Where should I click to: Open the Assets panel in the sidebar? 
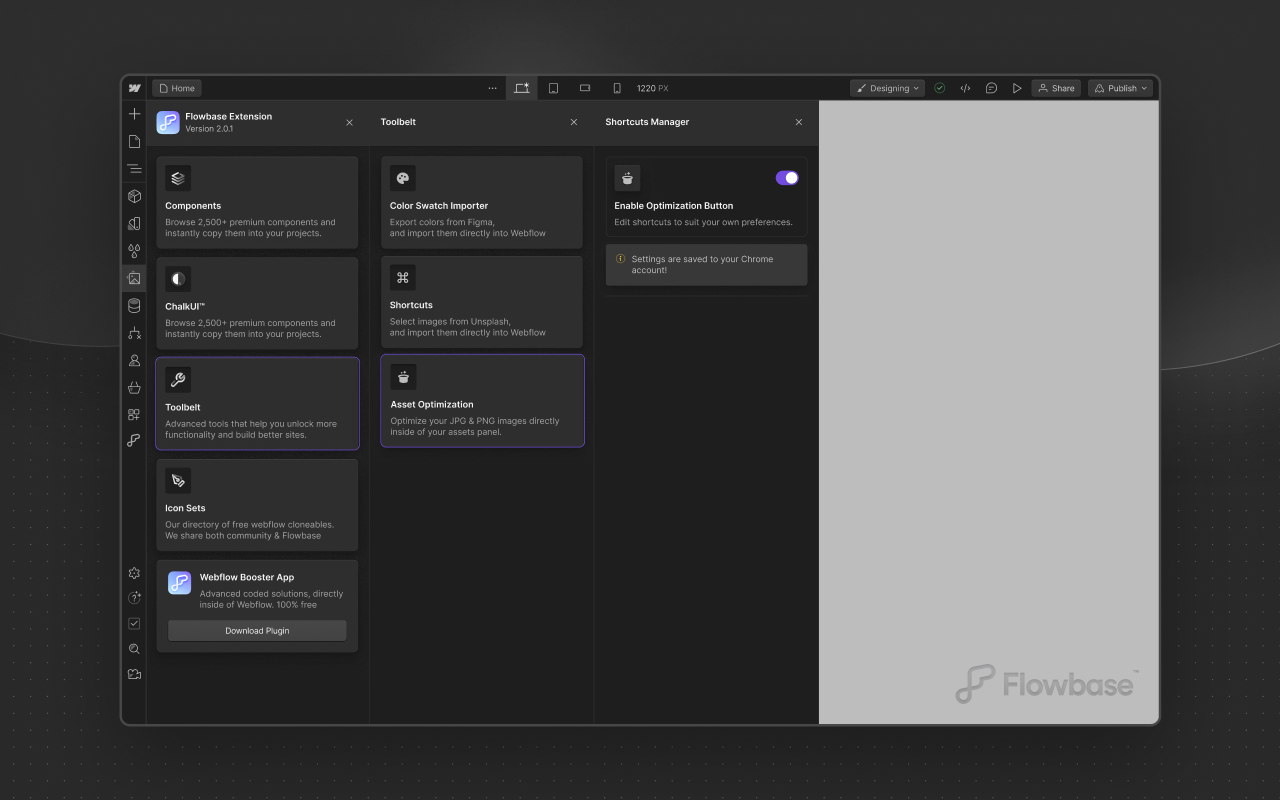click(134, 278)
